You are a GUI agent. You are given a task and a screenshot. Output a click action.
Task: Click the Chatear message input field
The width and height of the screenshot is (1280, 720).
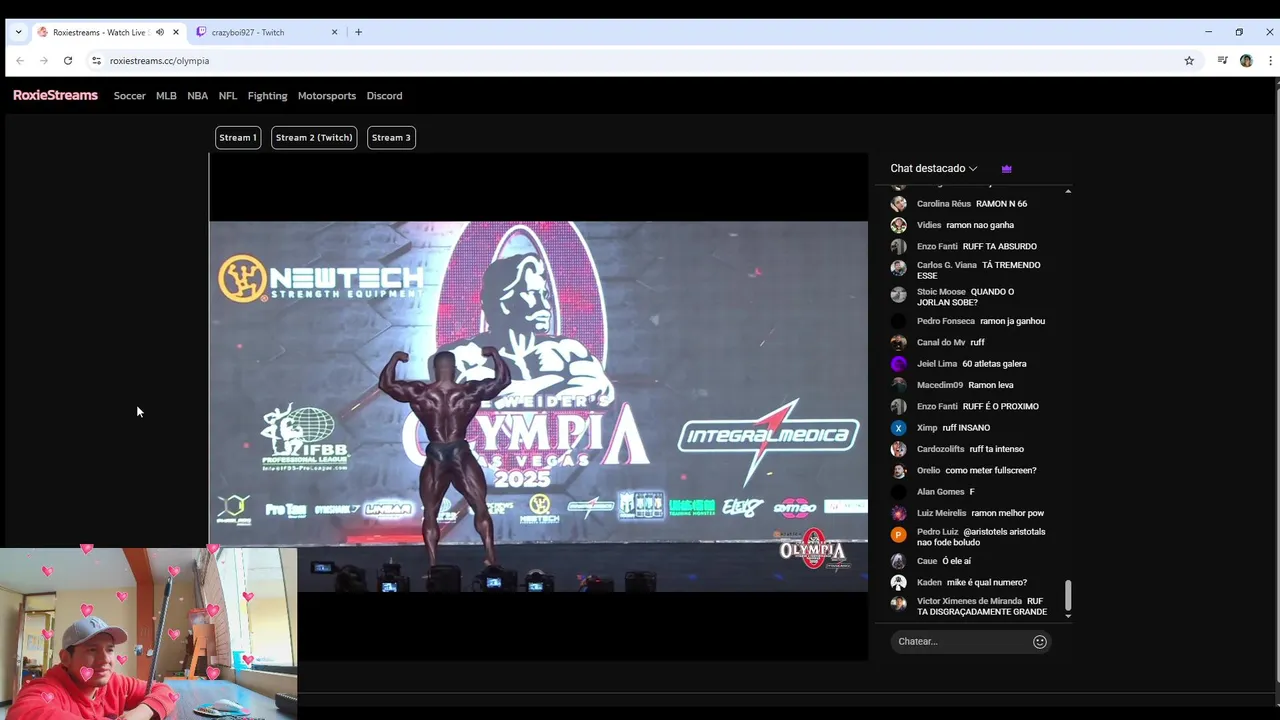pyautogui.click(x=962, y=641)
